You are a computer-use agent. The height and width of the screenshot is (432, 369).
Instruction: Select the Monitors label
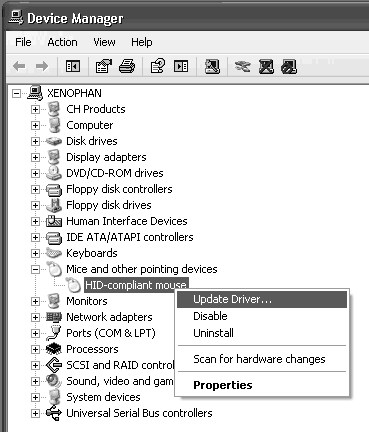[x=87, y=301]
